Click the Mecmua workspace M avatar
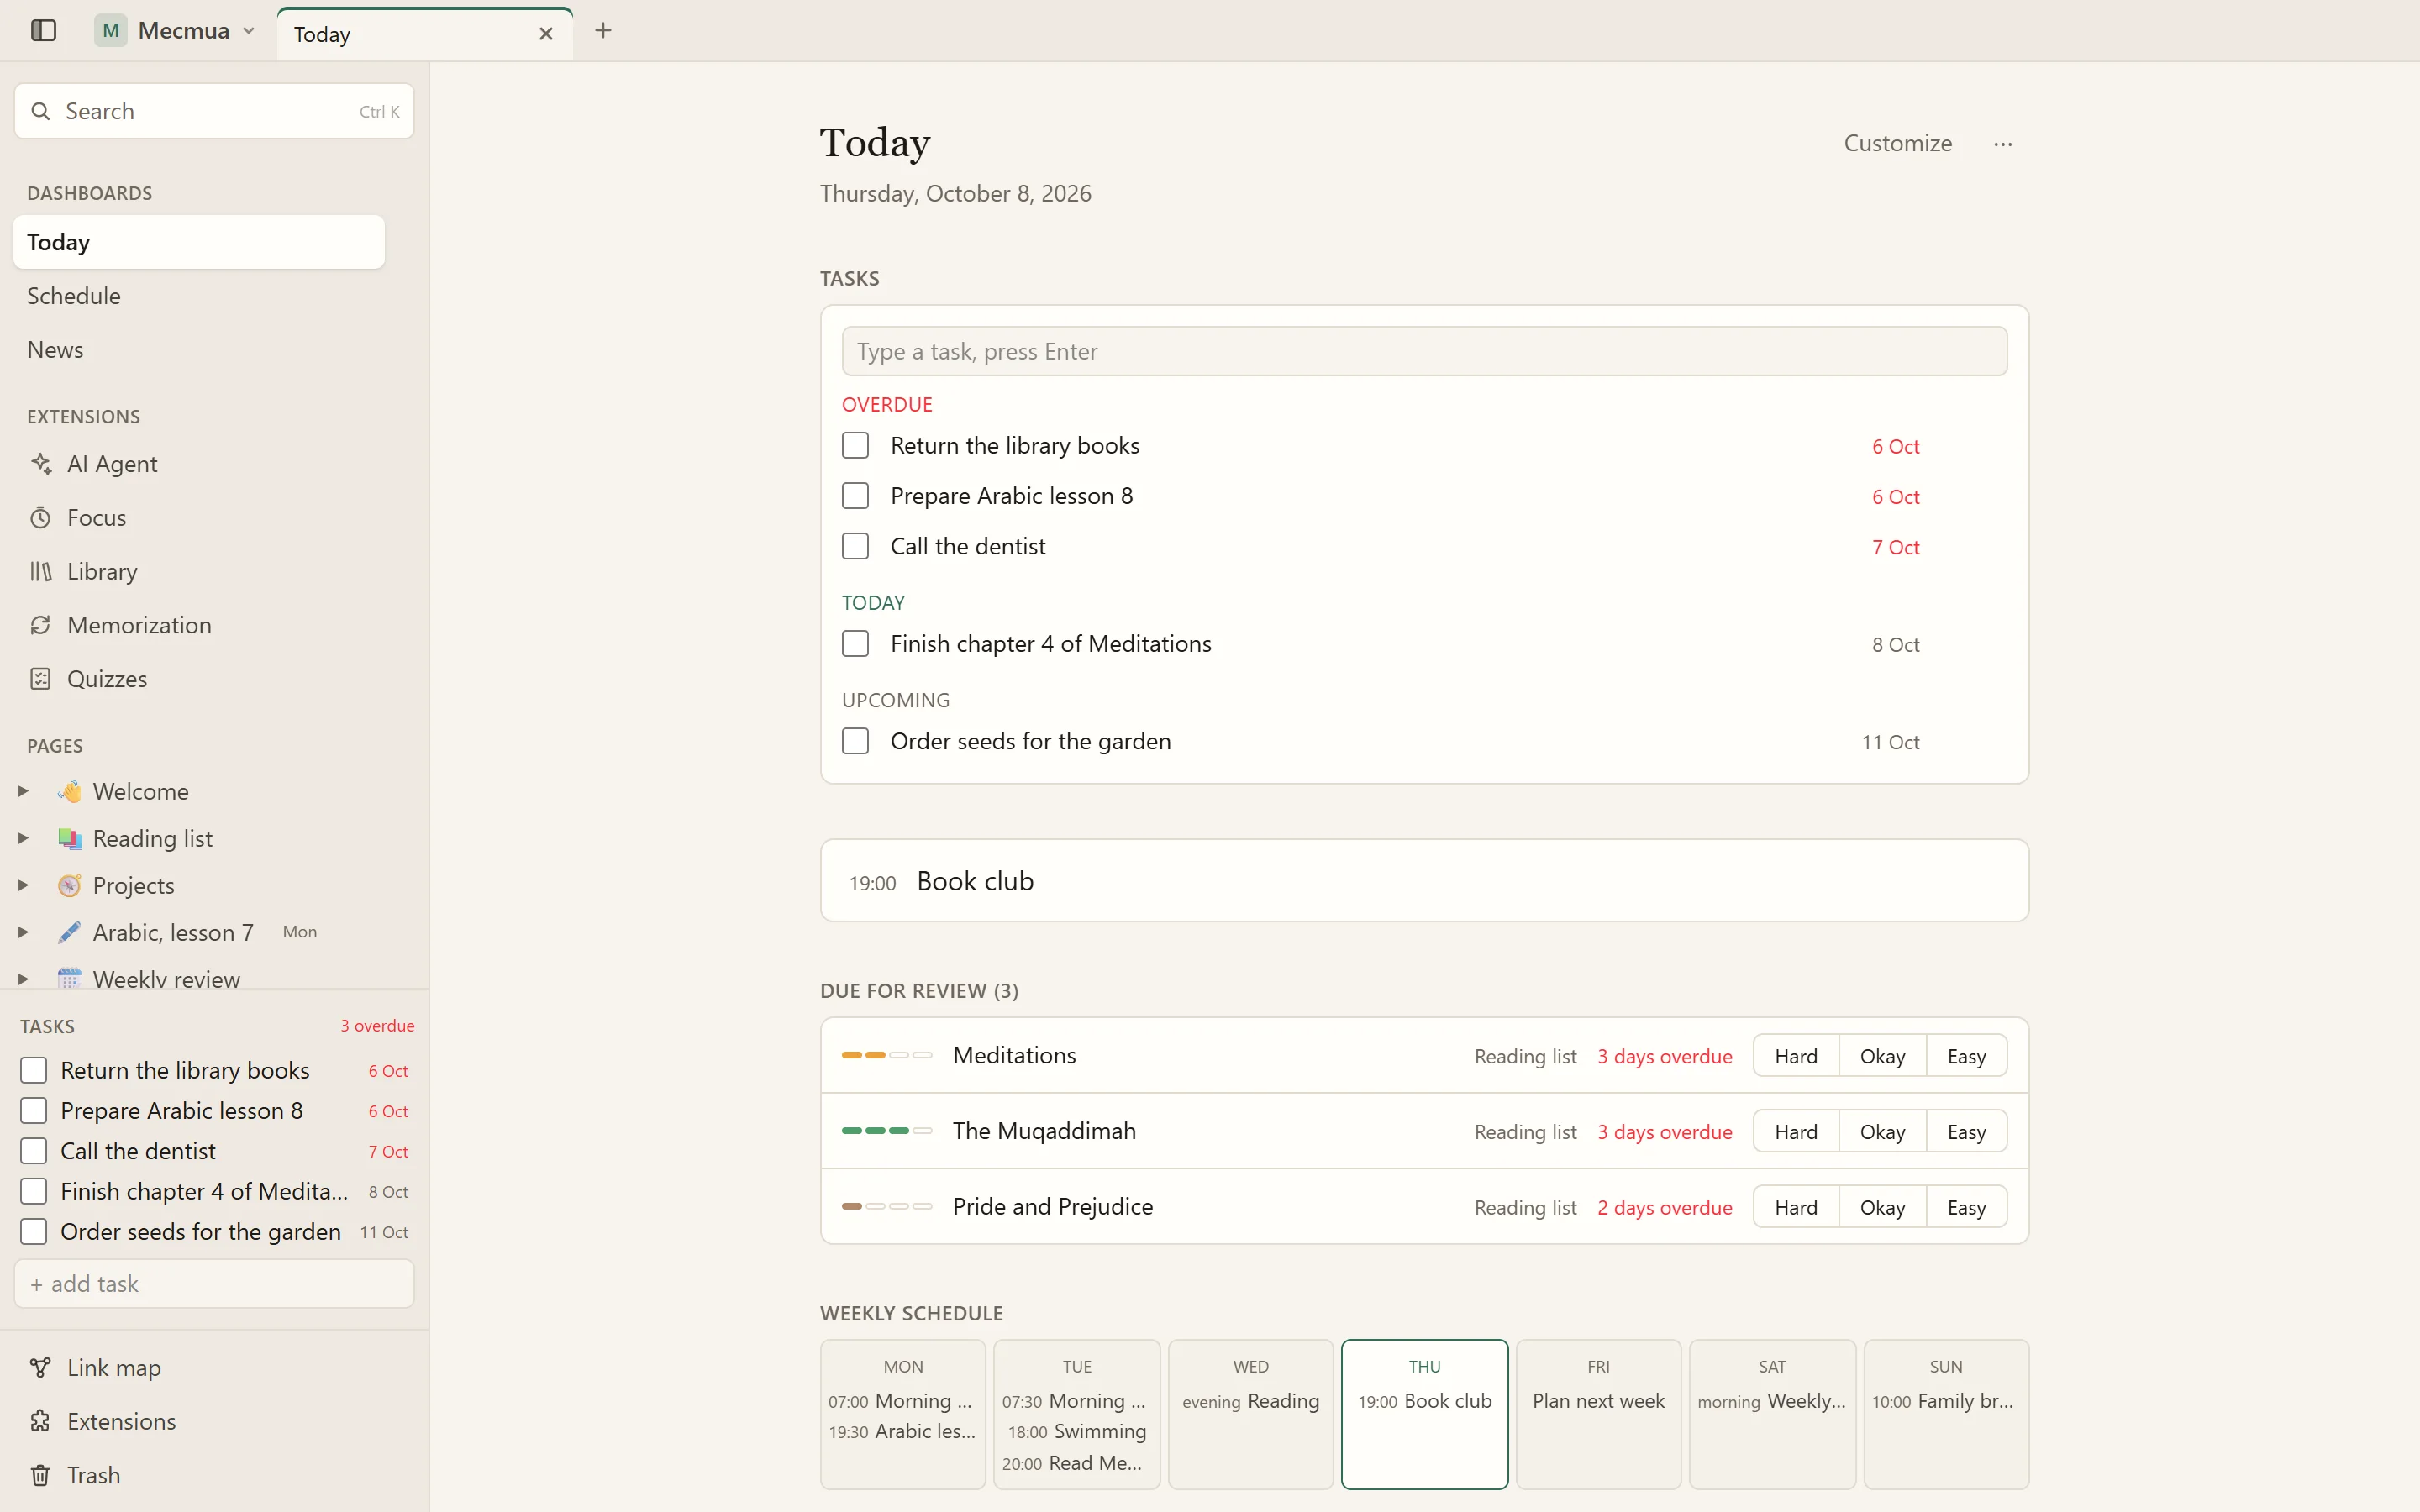Image resolution: width=2420 pixels, height=1512 pixels. 111,30
